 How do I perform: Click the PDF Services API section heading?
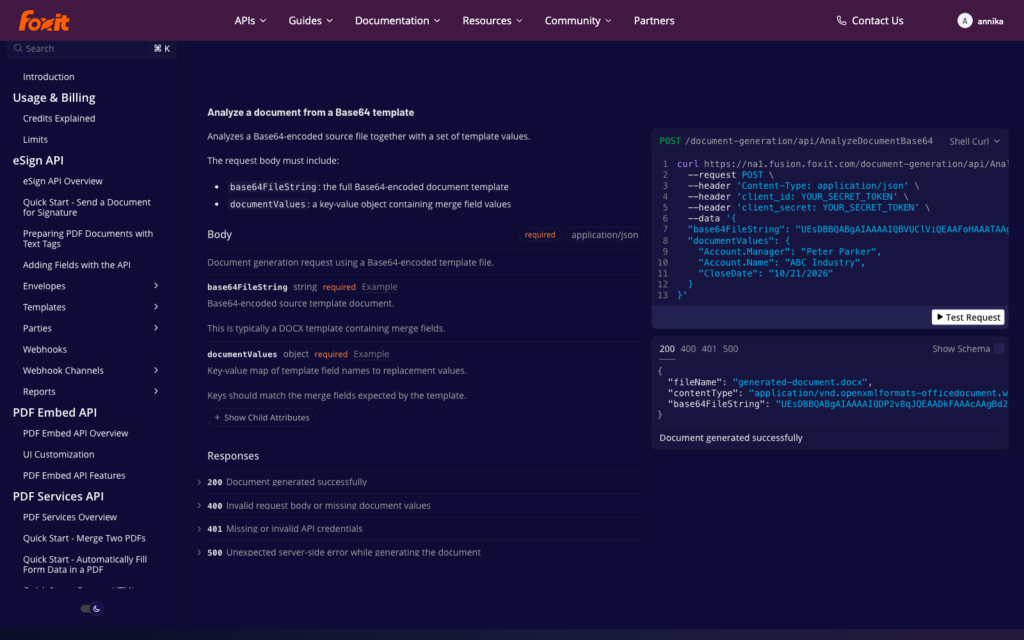pos(58,496)
